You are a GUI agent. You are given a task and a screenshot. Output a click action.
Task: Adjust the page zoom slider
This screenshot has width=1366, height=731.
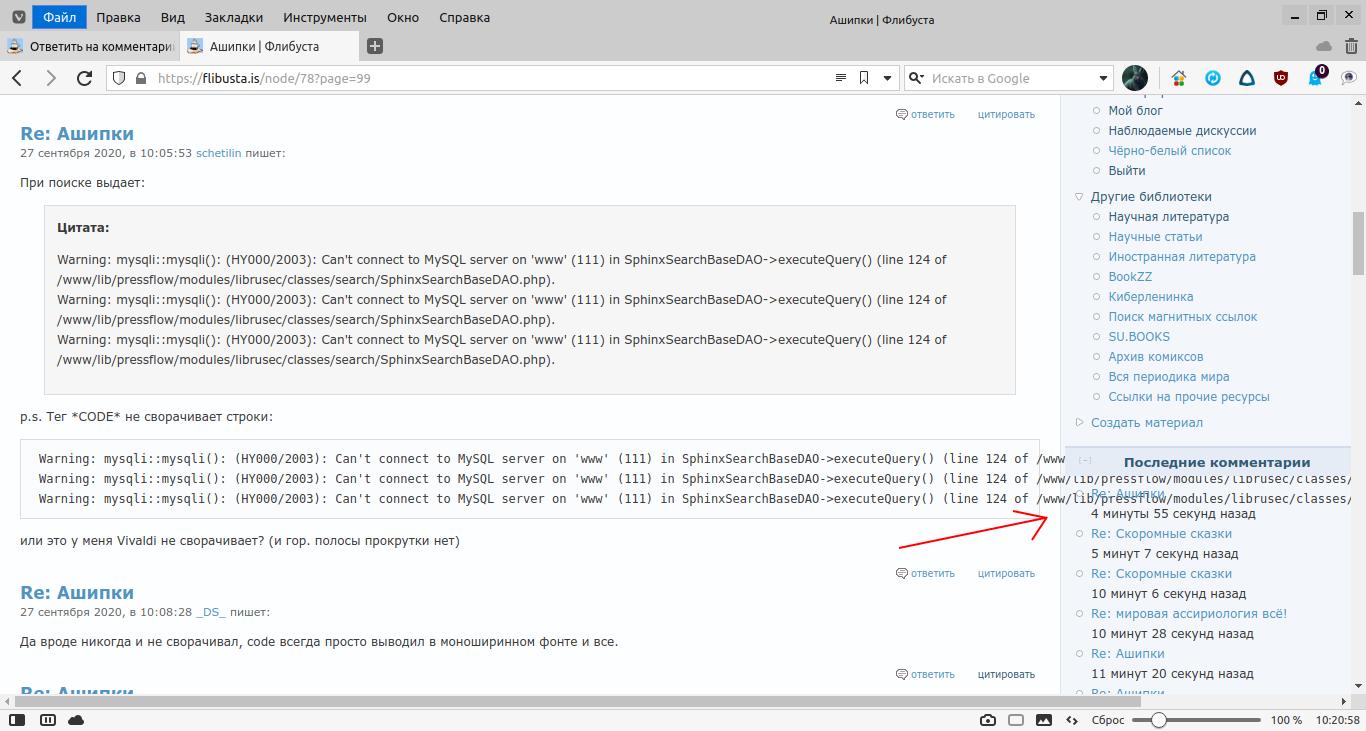[1158, 720]
